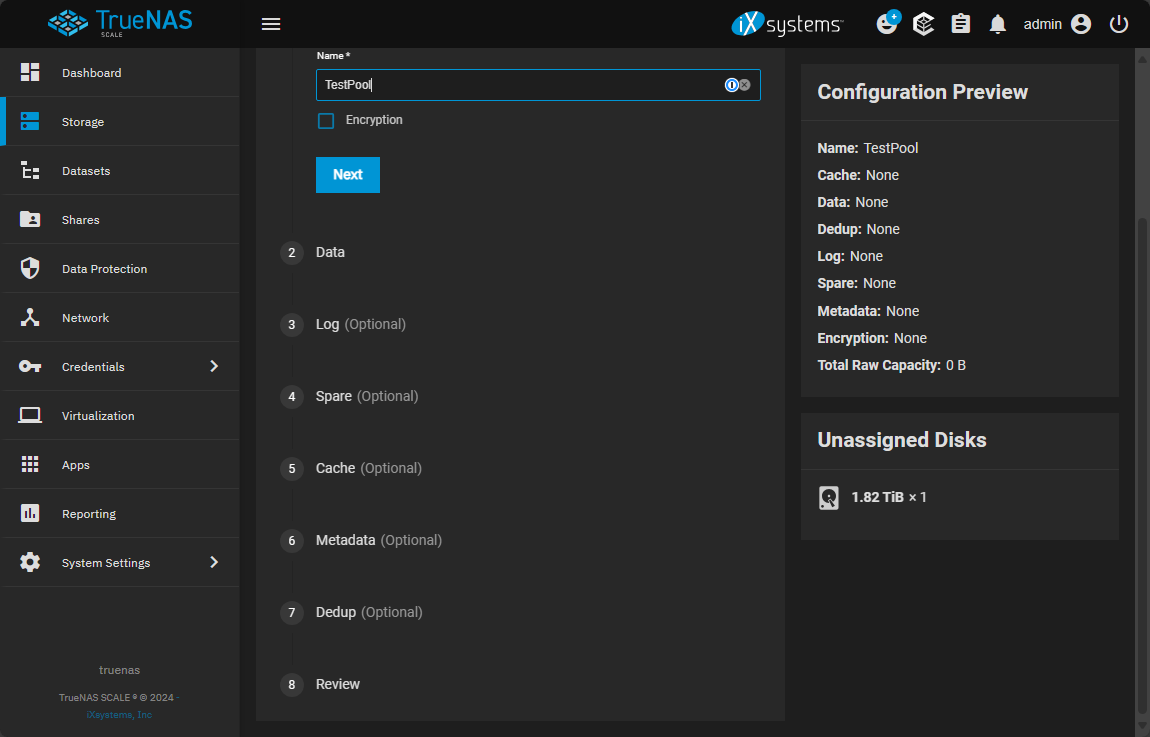Click the power button icon
The width and height of the screenshot is (1150, 737).
(x=1118, y=24)
